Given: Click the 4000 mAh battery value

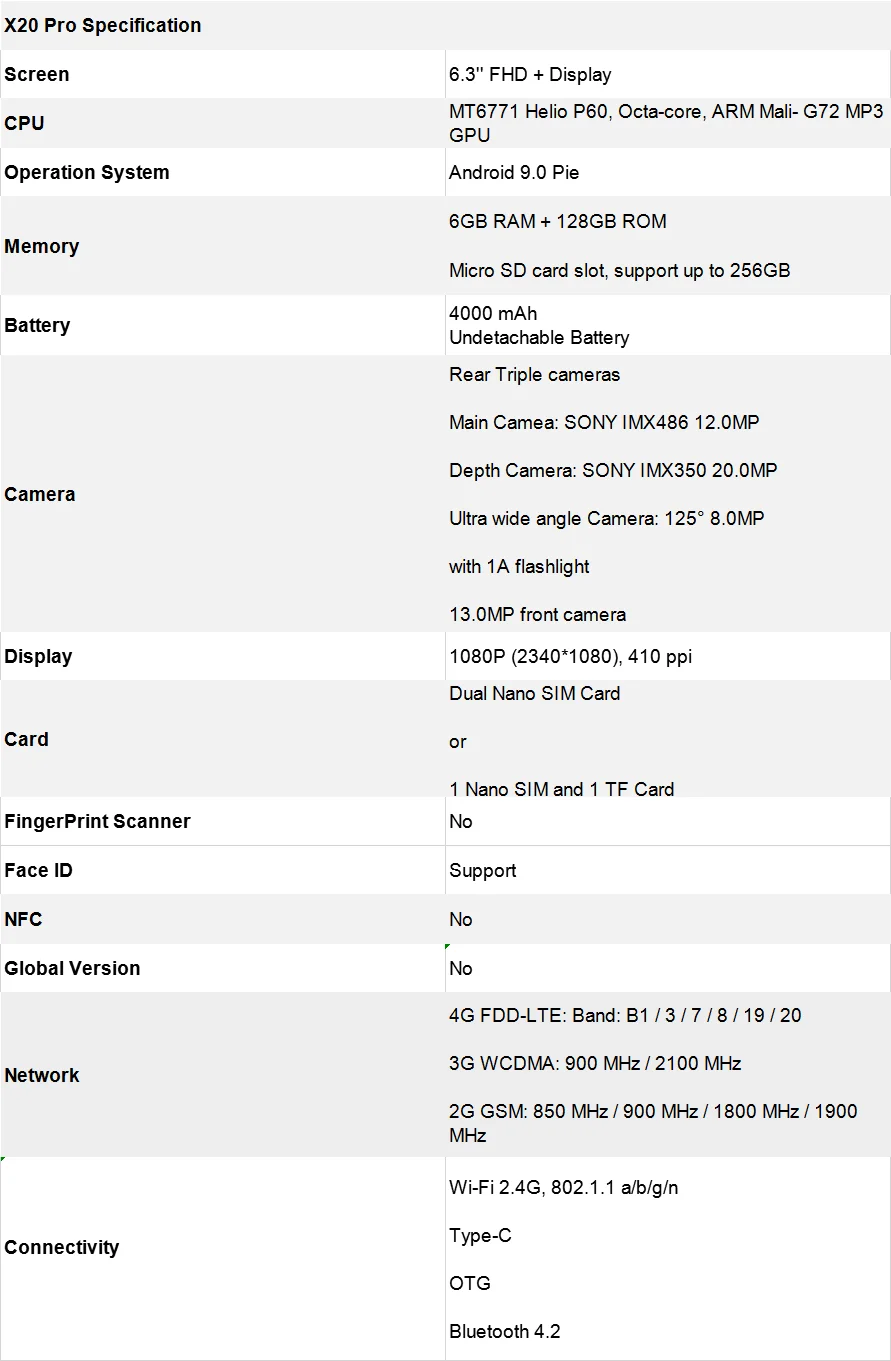Looking at the screenshot, I should pyautogui.click(x=493, y=313).
